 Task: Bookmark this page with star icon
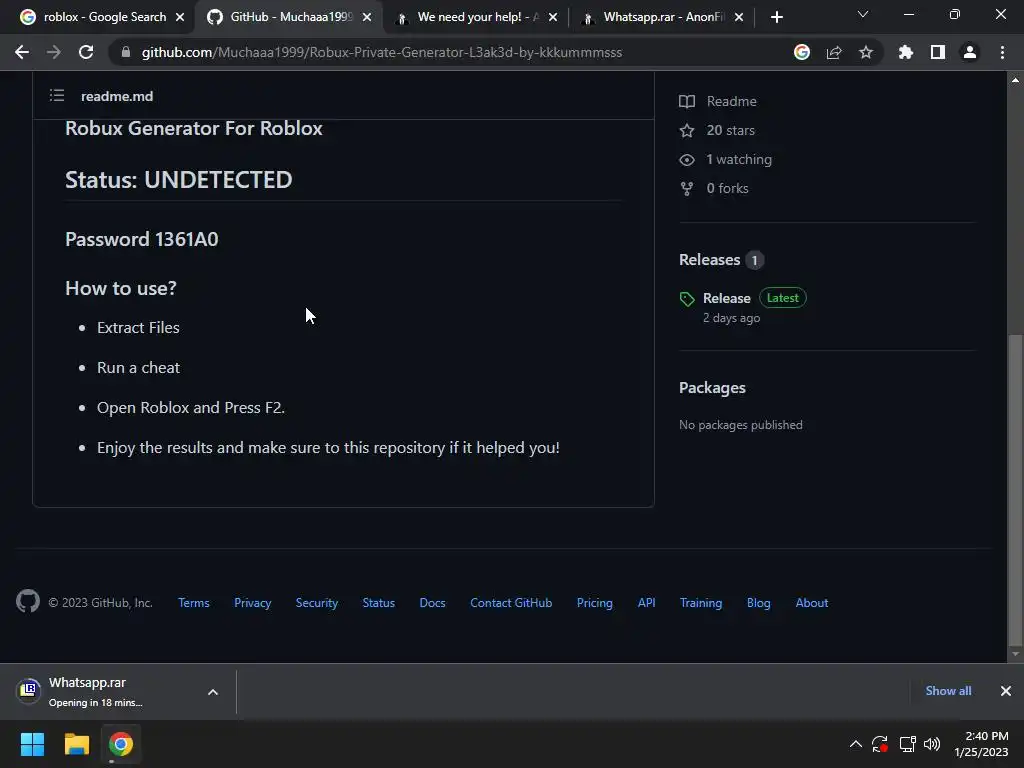pyautogui.click(x=866, y=52)
